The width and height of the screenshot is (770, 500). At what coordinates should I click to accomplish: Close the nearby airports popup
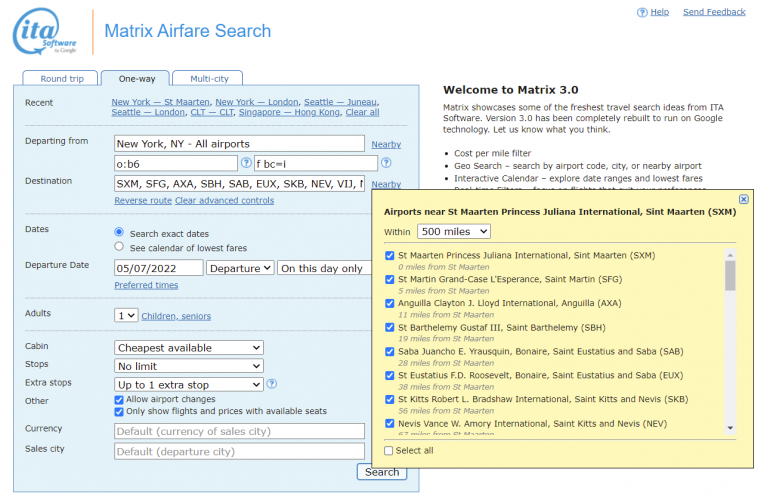tap(743, 199)
